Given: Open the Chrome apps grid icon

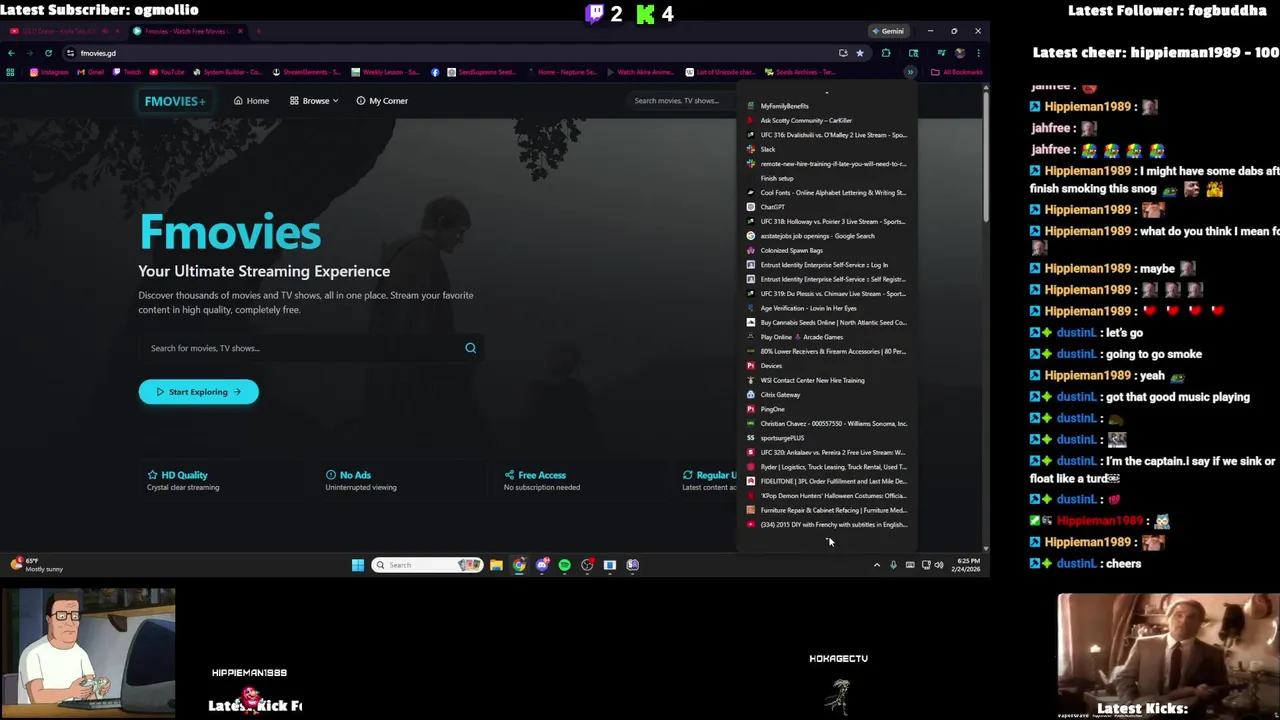Looking at the screenshot, I should [x=10, y=72].
